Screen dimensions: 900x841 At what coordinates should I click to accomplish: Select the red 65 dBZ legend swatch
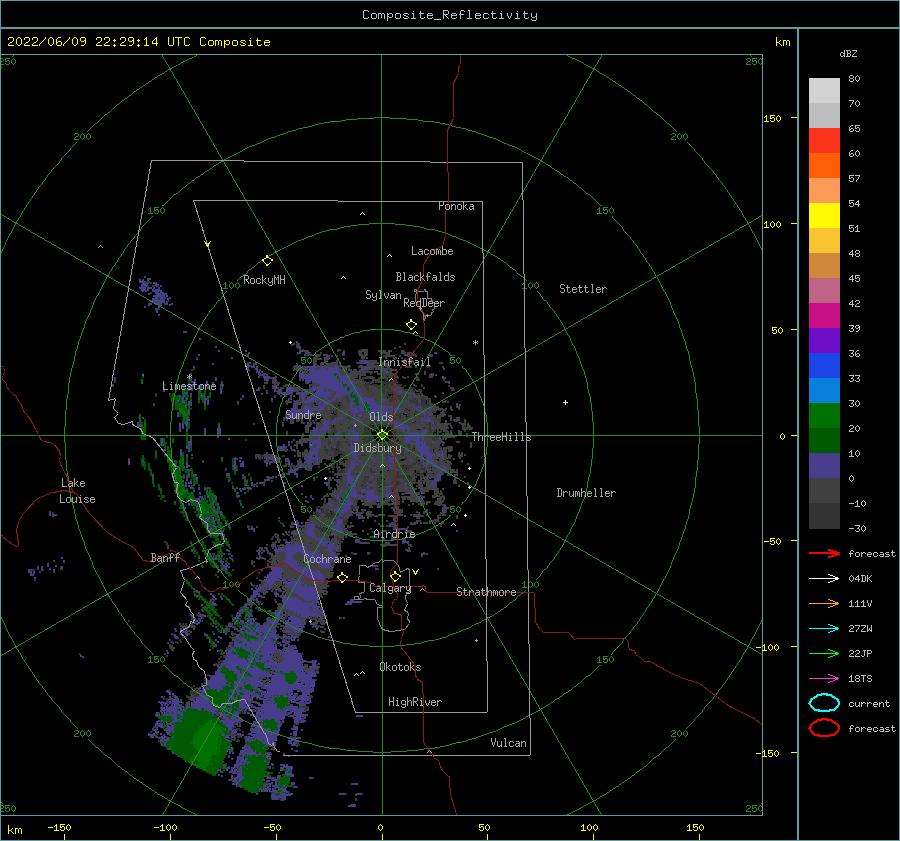[824, 140]
